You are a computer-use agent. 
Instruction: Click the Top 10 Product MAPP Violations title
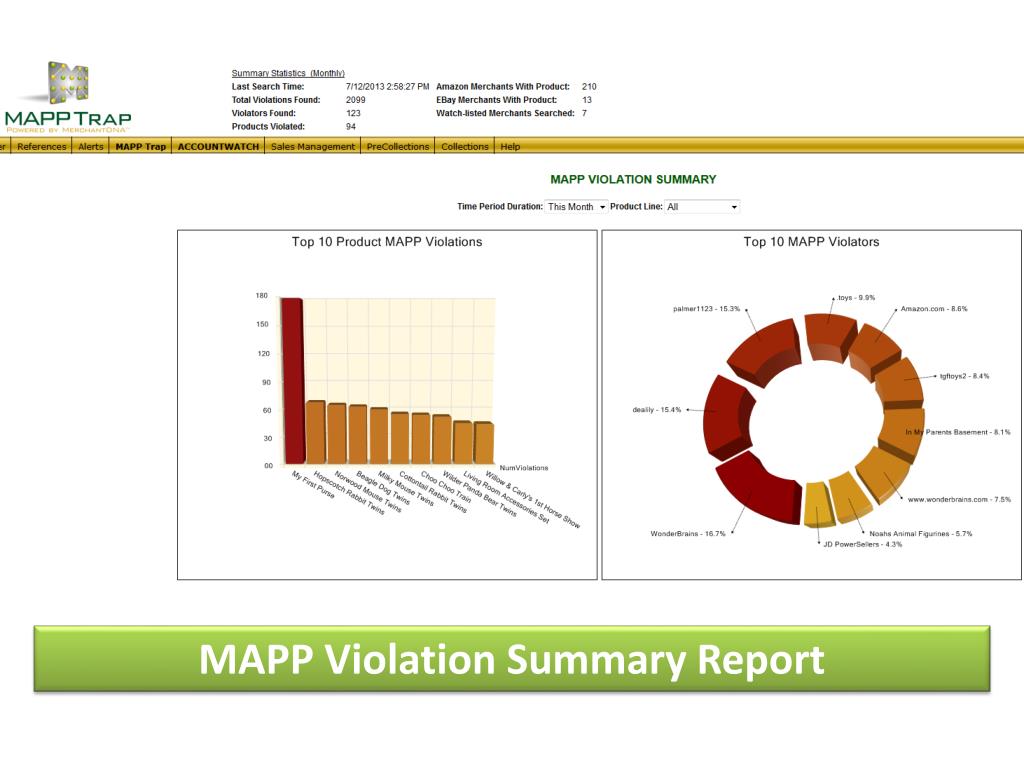point(387,242)
